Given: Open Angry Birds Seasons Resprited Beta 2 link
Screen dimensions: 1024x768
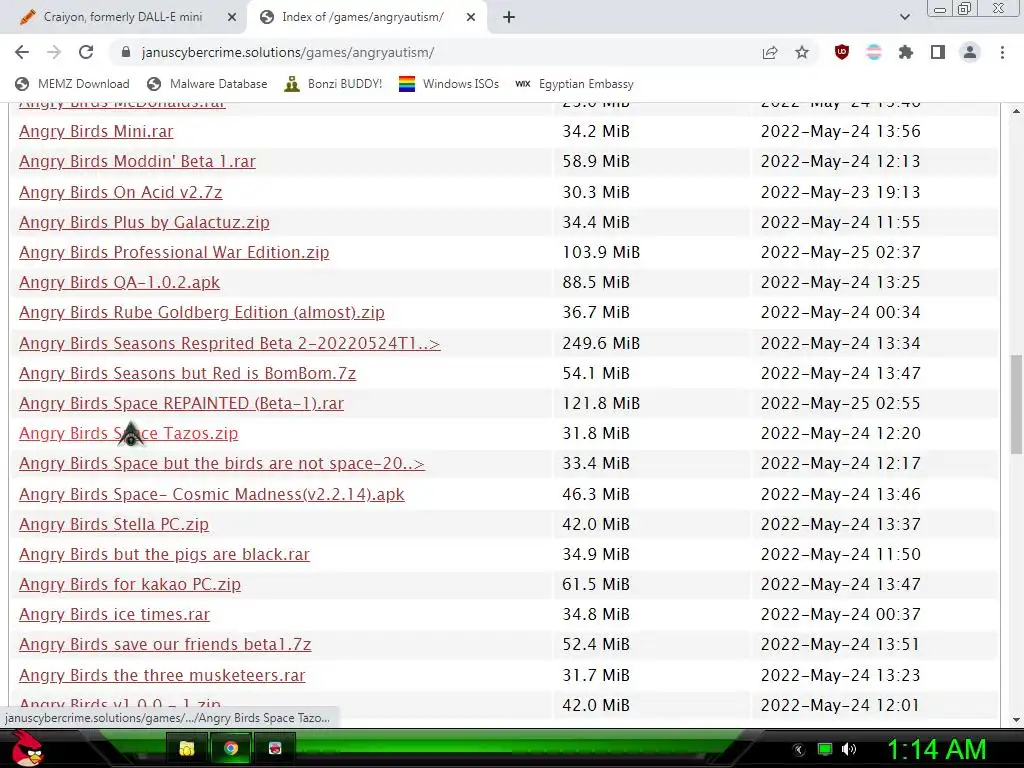Looking at the screenshot, I should 230,343.
